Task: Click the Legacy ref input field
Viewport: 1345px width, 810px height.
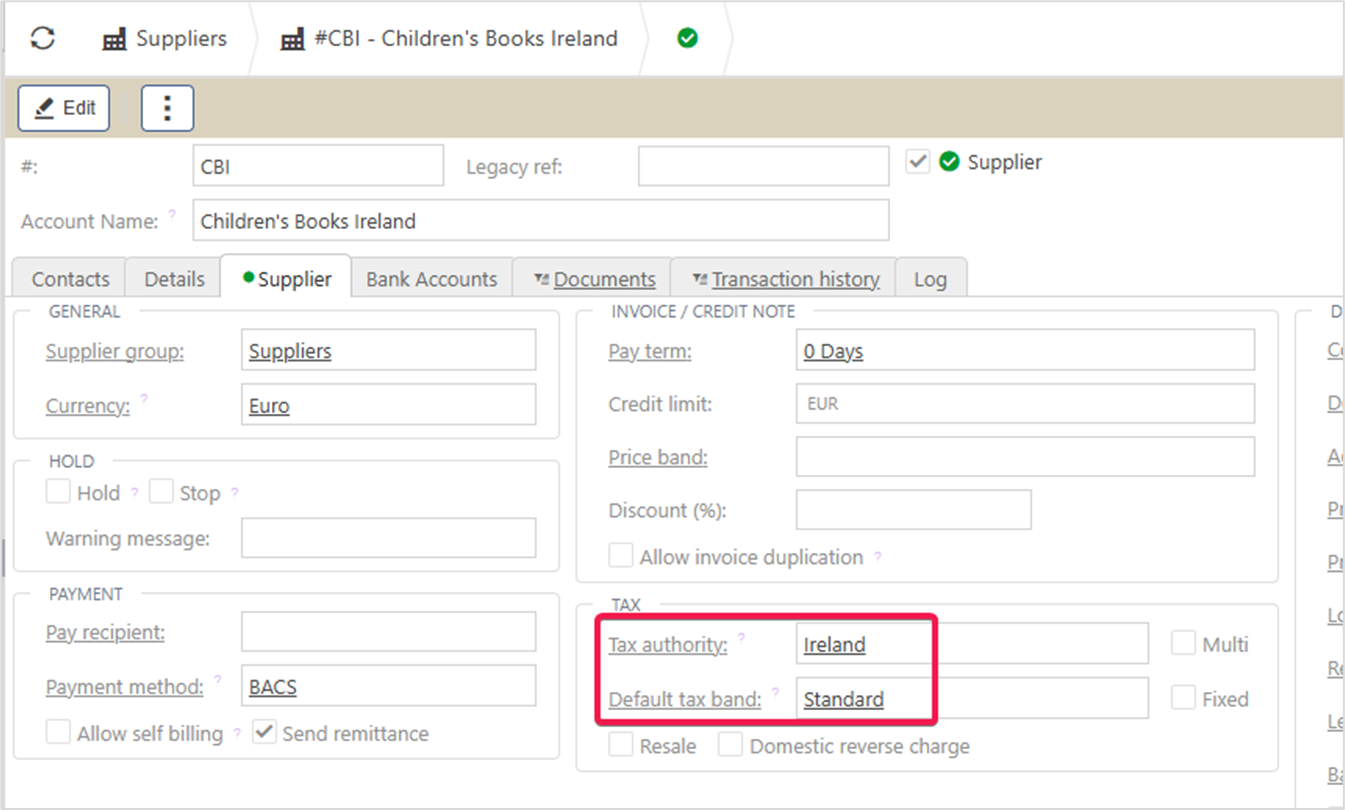Action: [764, 166]
